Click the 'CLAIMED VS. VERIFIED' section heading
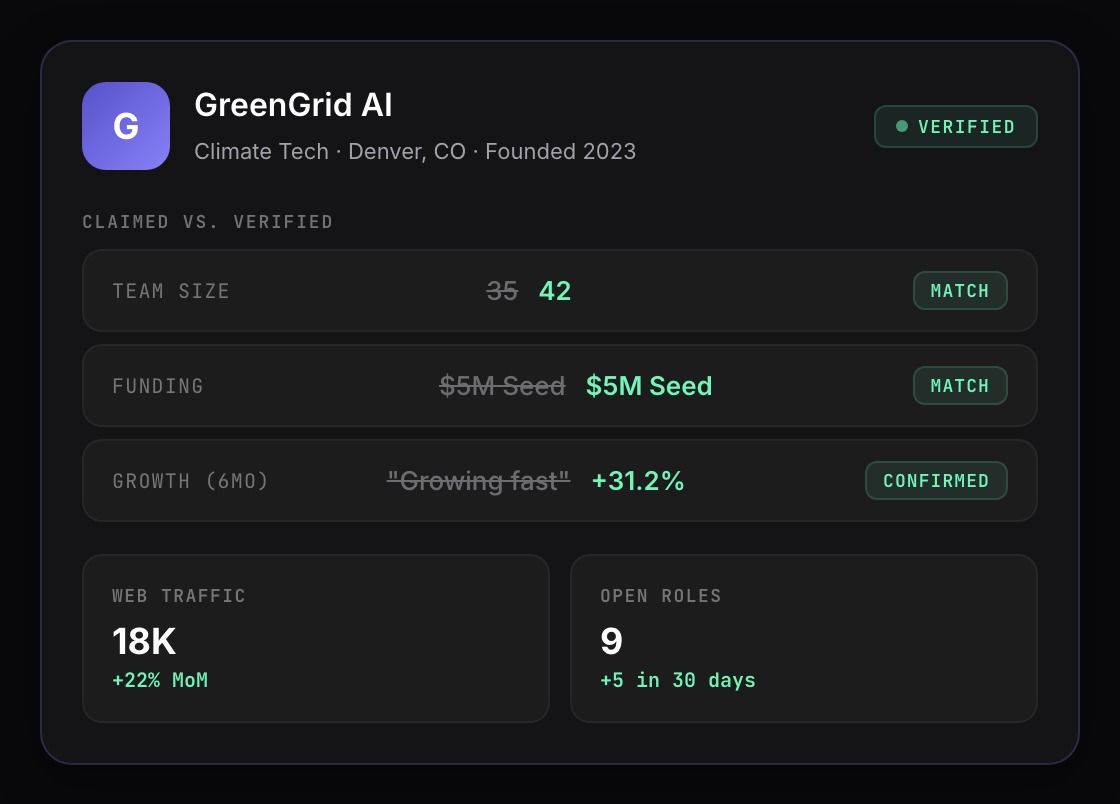 click(x=207, y=222)
